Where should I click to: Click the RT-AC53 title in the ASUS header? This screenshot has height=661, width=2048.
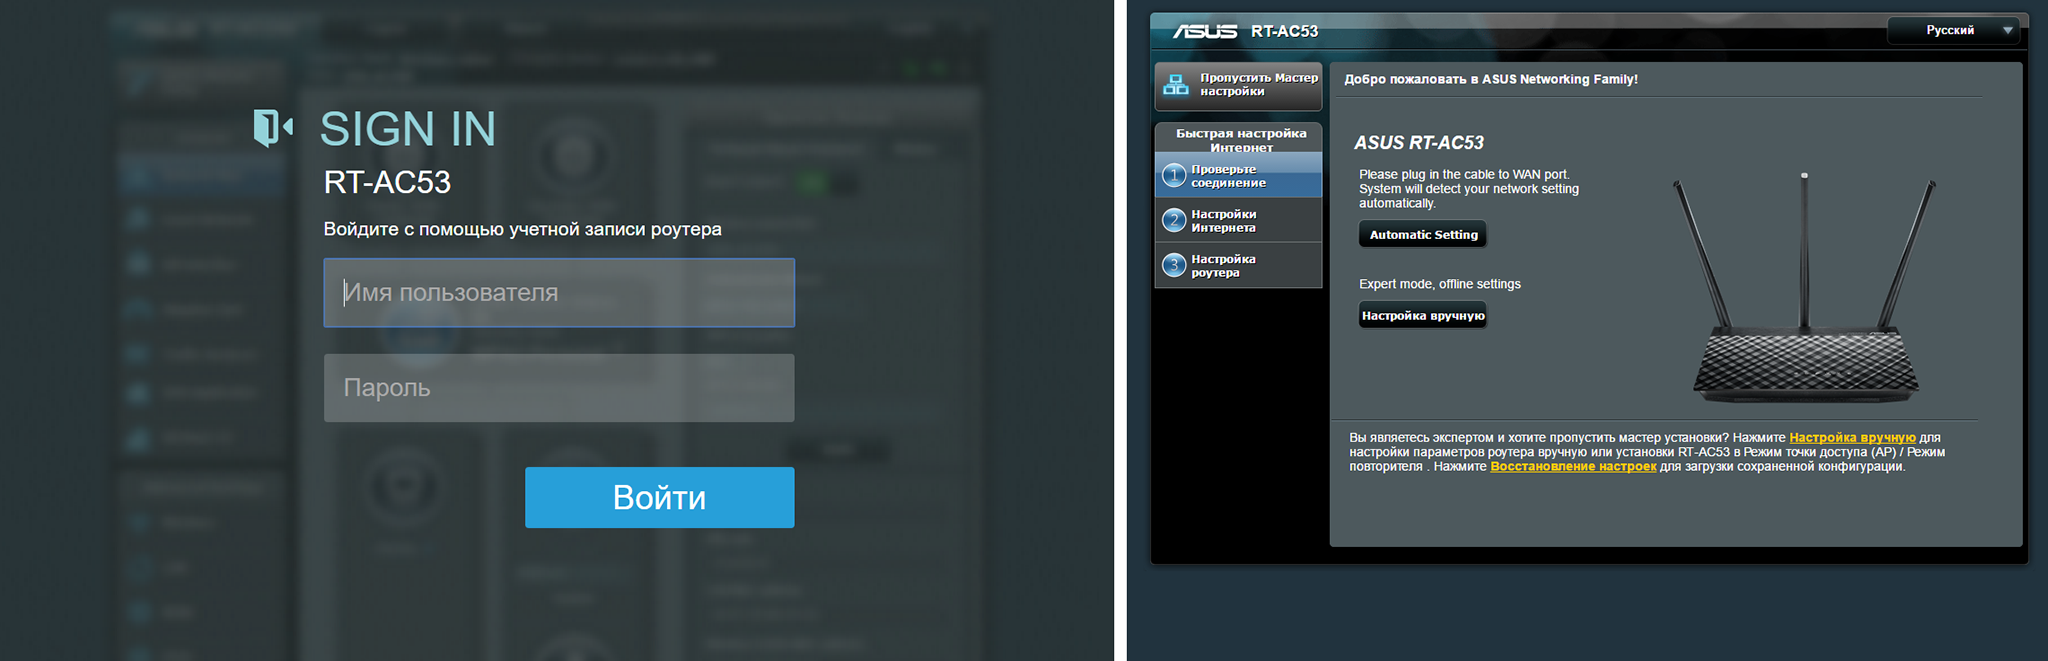click(1284, 31)
